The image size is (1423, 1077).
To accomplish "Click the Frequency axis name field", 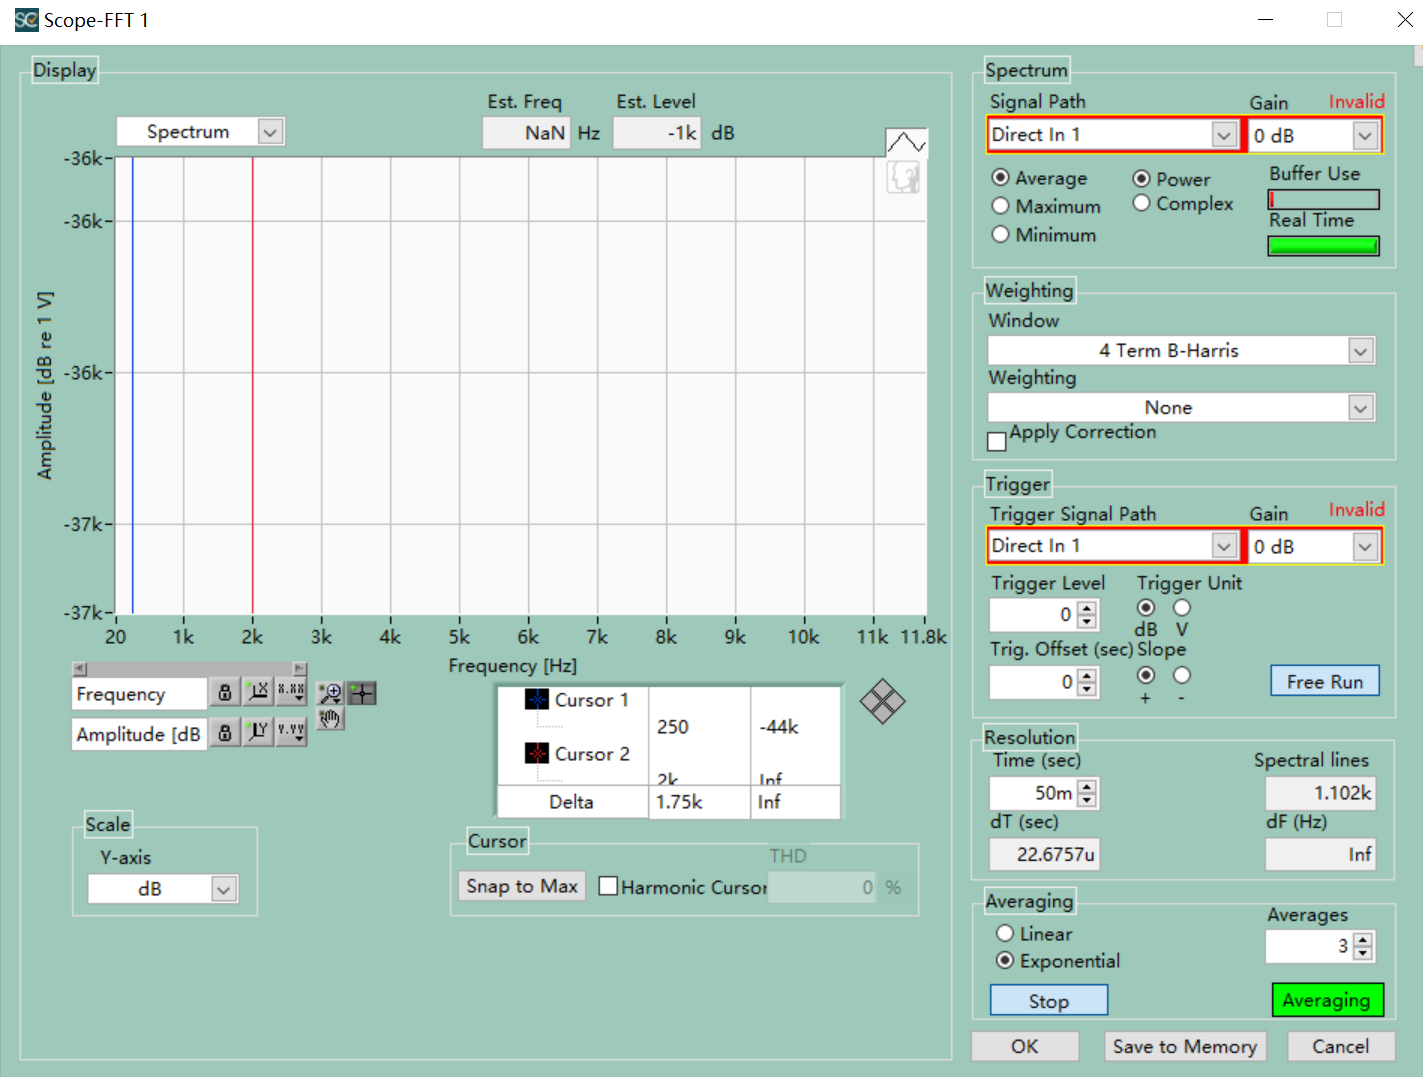I will [x=139, y=693].
